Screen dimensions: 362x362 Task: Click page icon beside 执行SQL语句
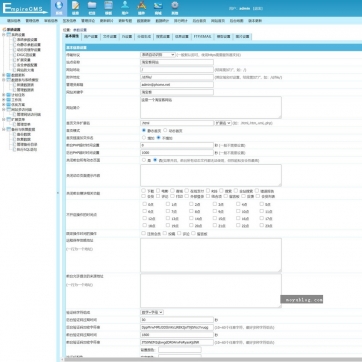pos(14,149)
